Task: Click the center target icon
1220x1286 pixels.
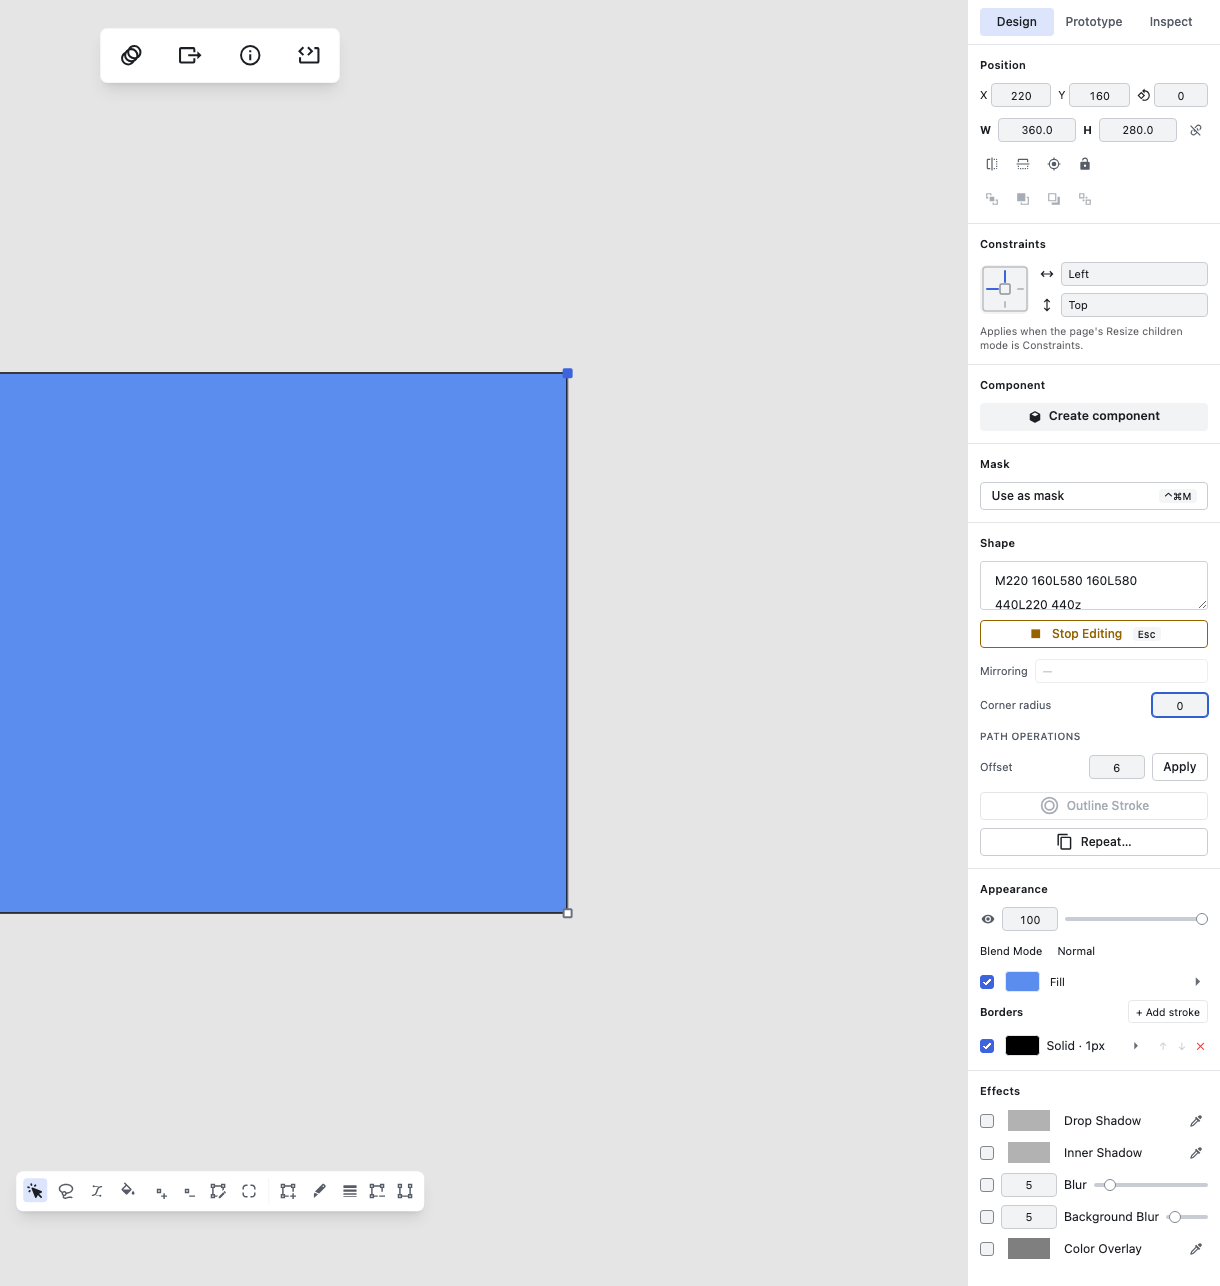Action: coord(1054,164)
